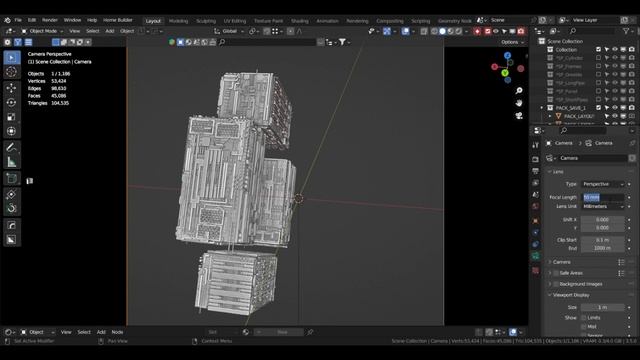Image resolution: width=640 pixels, height=360 pixels.
Task: Open the viewport Options dropdown
Action: (x=512, y=42)
